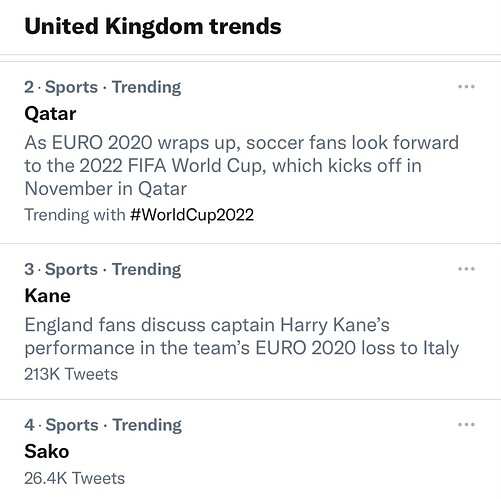Viewport: 501px width, 499px height.
Task: Open the Kane trending topic
Action: pos(48,296)
